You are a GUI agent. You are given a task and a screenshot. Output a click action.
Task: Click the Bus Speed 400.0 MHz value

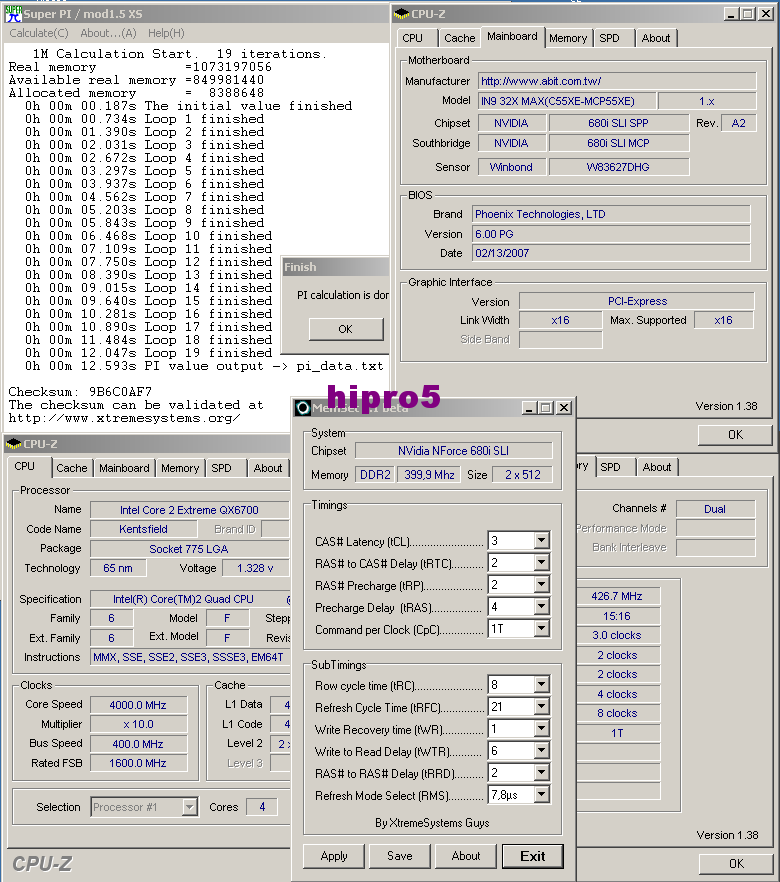coord(138,744)
